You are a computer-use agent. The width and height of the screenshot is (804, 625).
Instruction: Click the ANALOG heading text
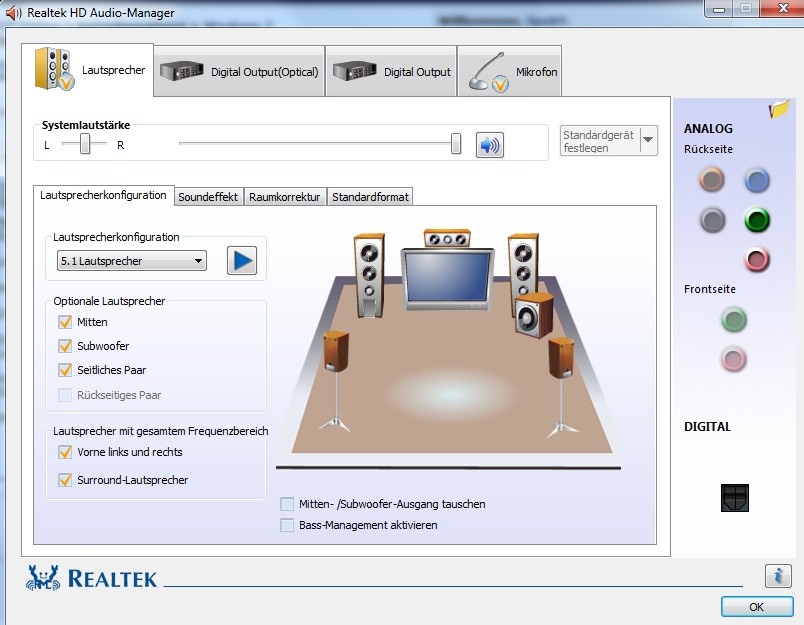pyautogui.click(x=708, y=129)
